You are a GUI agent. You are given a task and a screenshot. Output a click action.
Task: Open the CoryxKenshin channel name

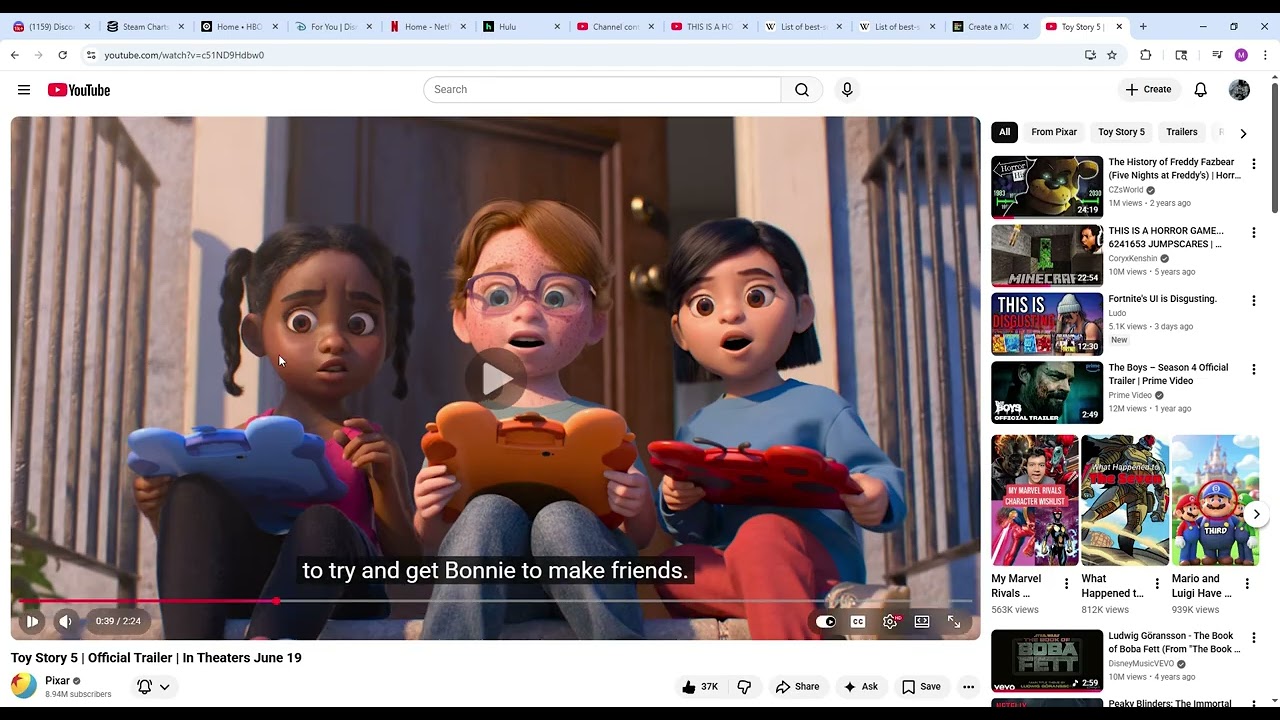coord(1133,258)
